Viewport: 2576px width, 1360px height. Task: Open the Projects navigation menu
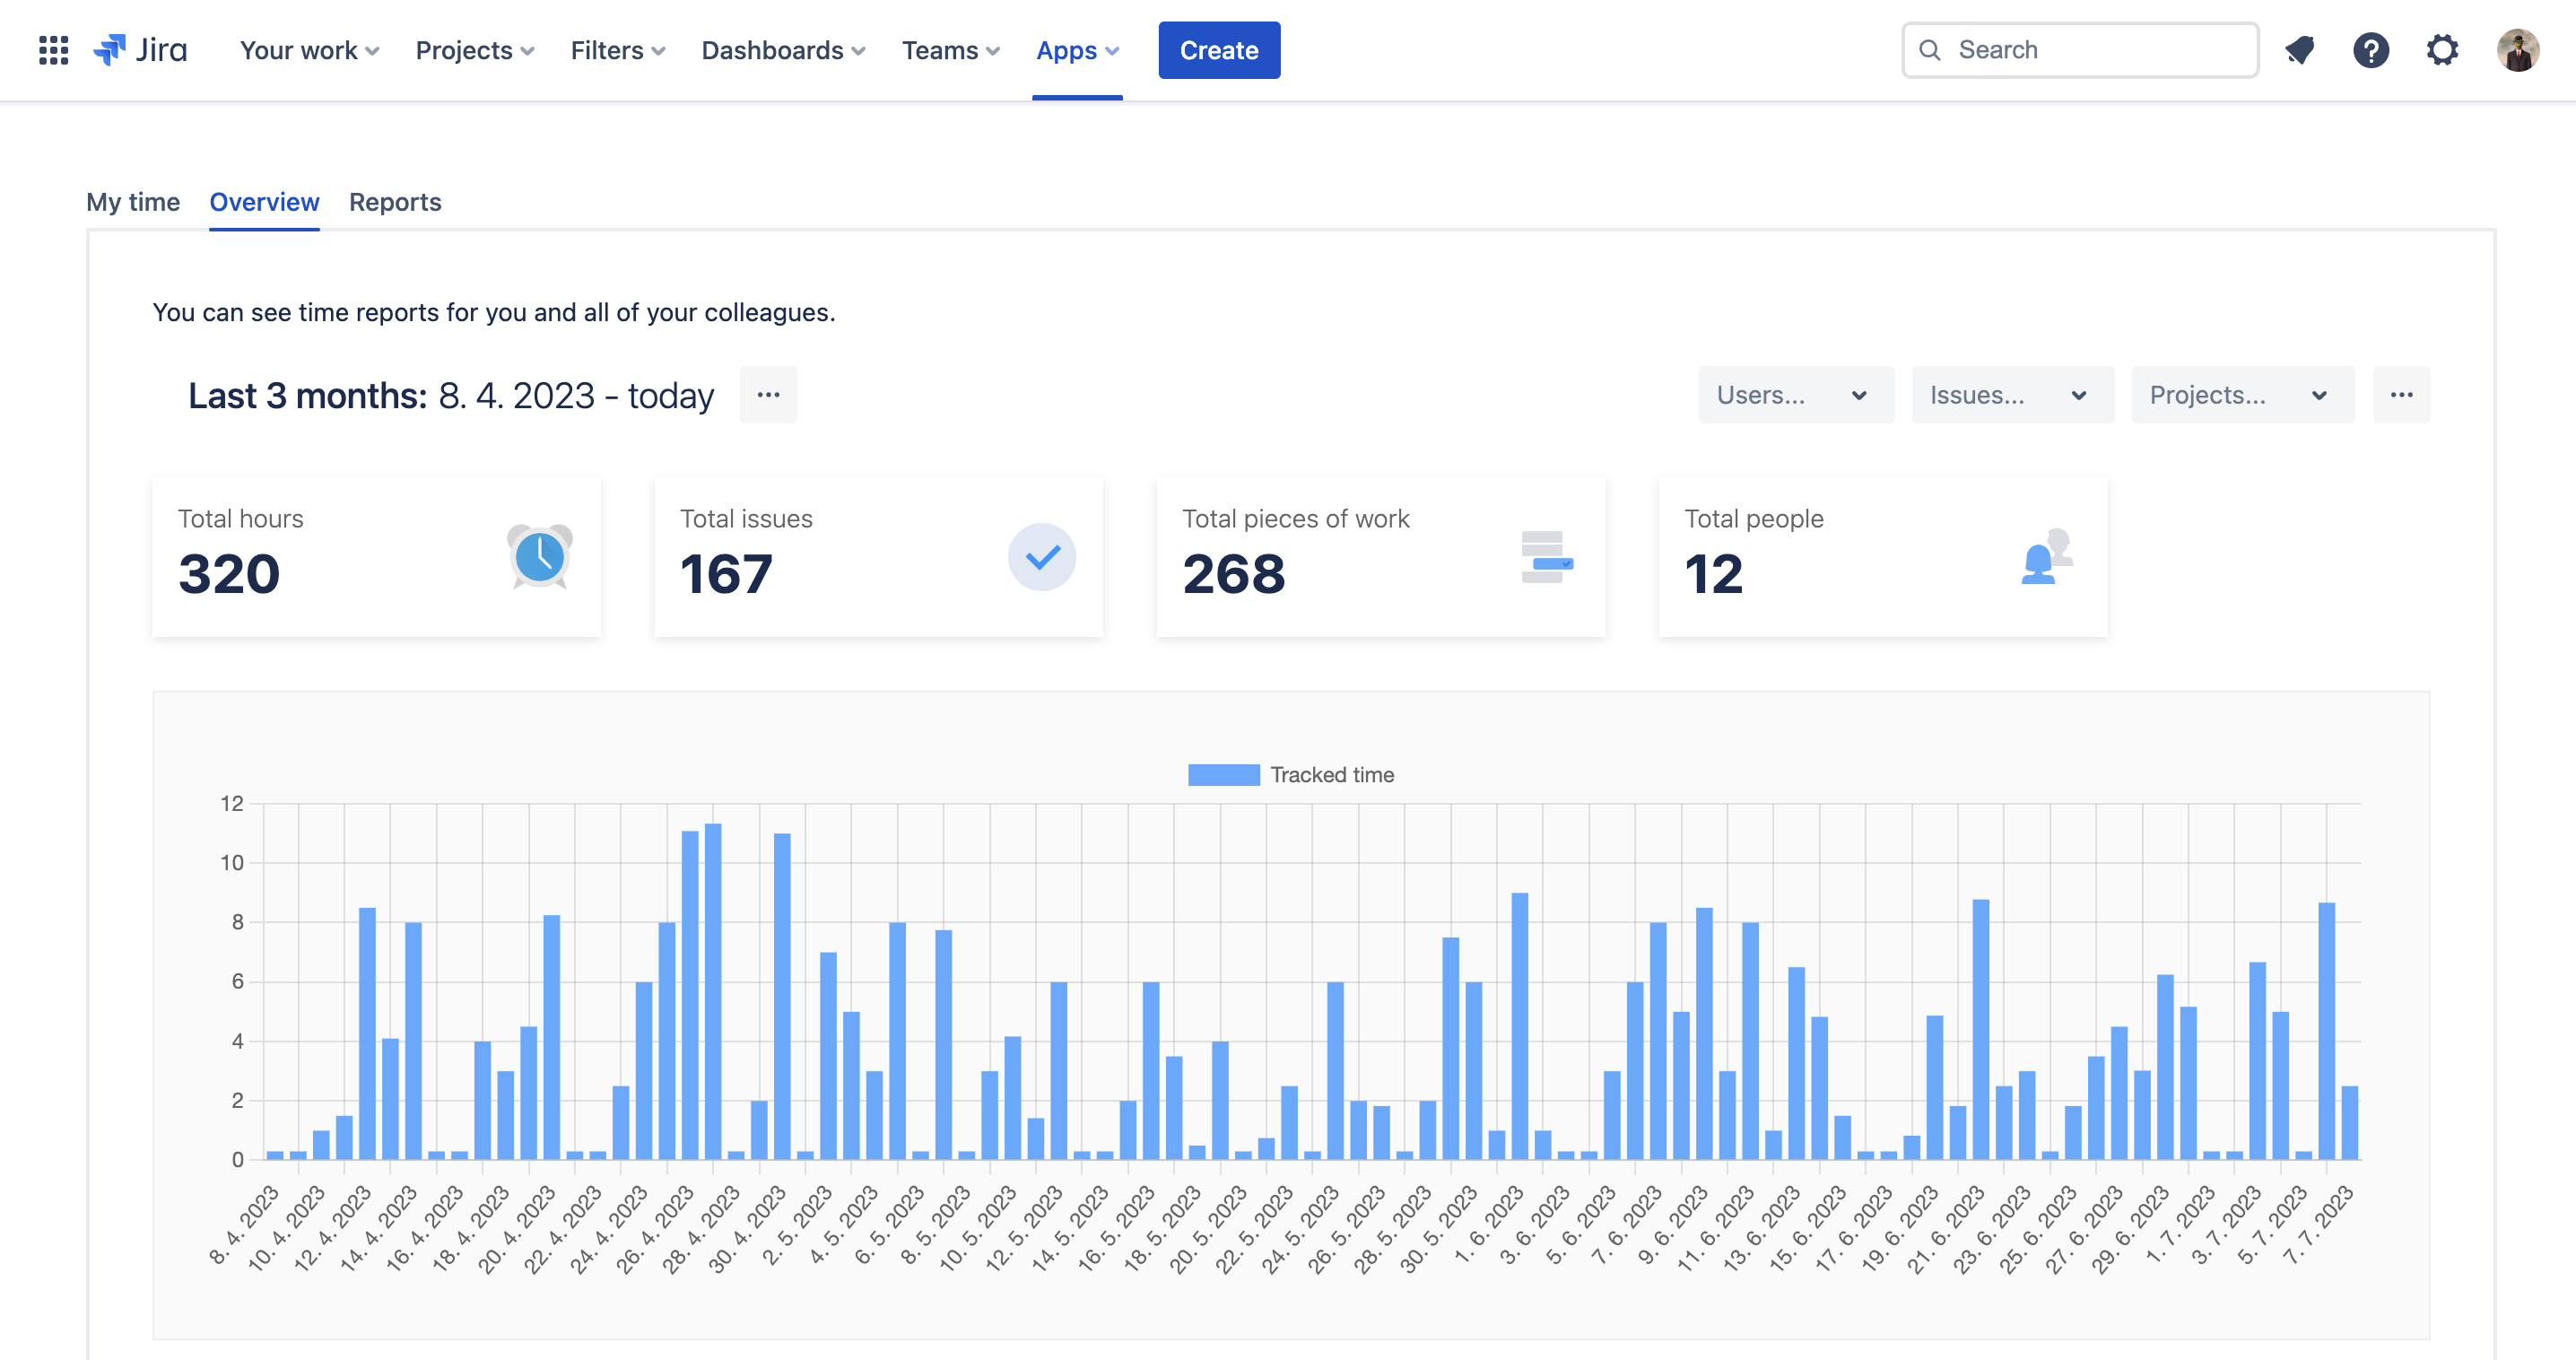[x=475, y=48]
